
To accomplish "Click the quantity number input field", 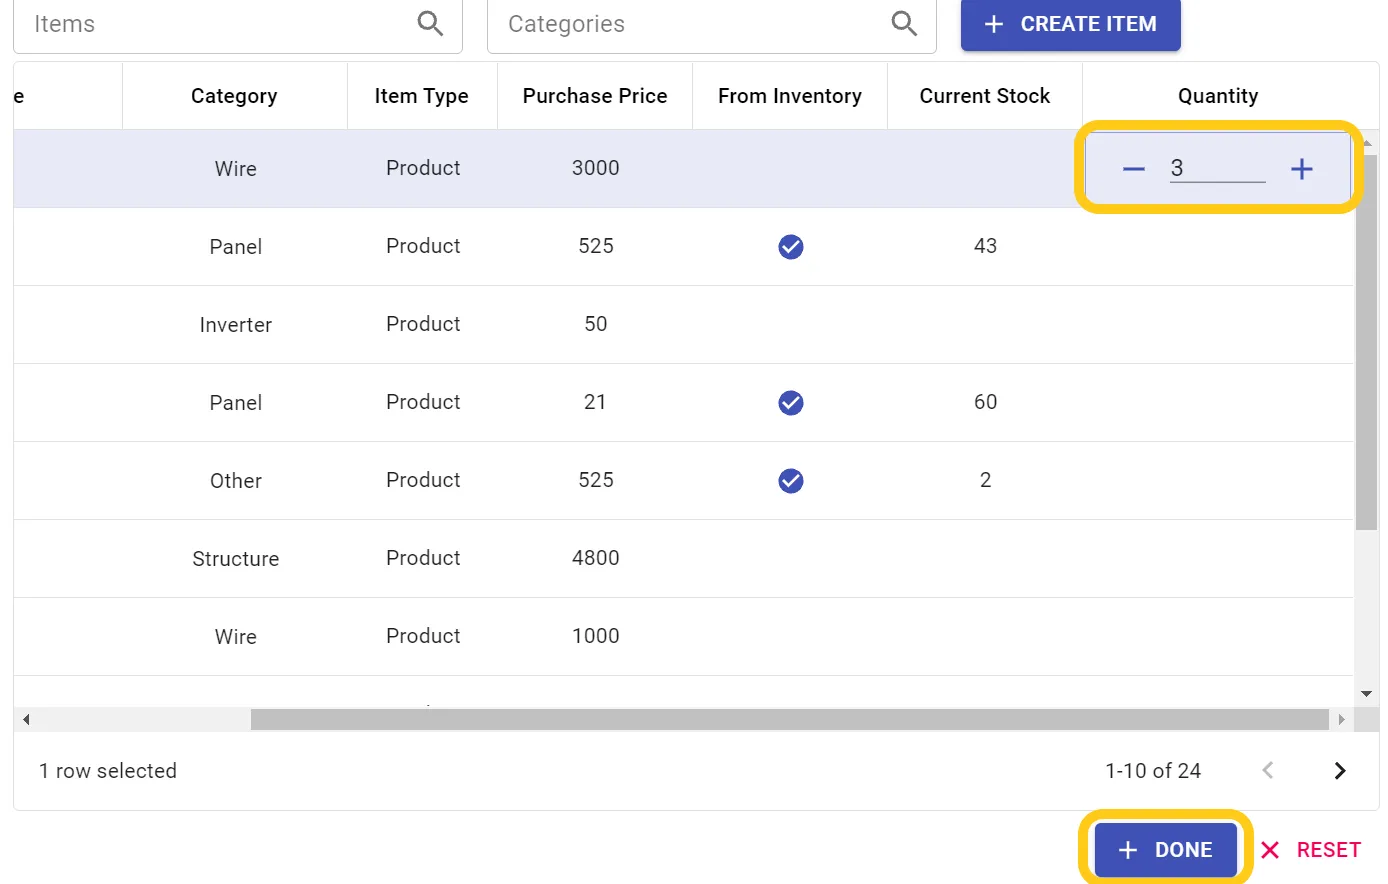I will (1217, 168).
